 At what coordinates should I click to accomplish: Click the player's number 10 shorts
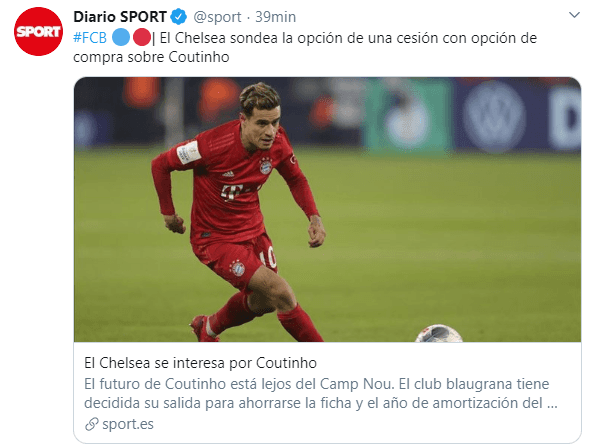(x=268, y=259)
